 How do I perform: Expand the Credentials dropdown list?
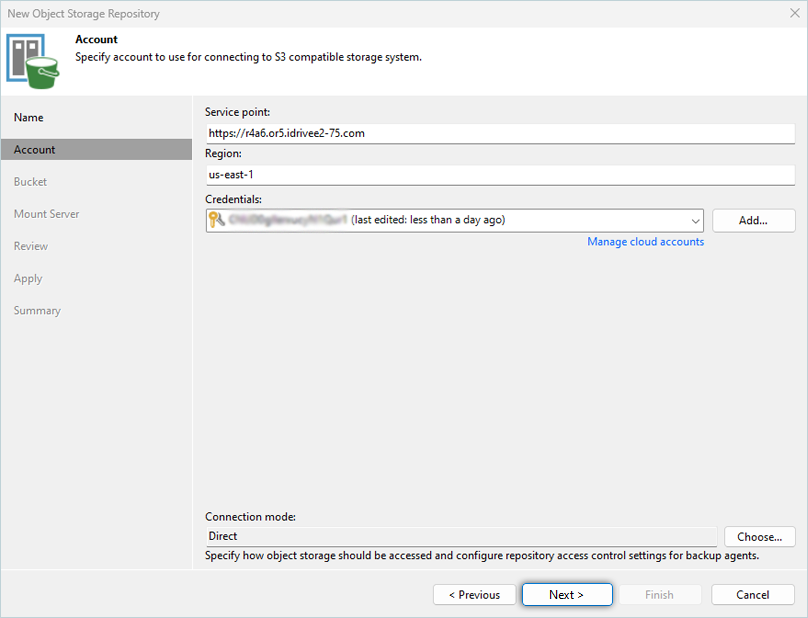pyautogui.click(x=694, y=220)
